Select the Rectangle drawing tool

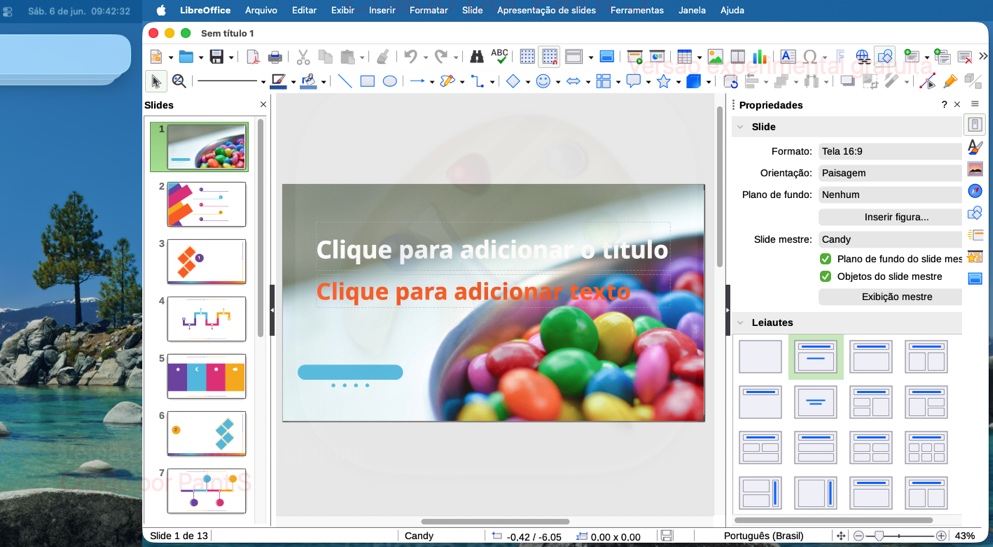[367, 81]
